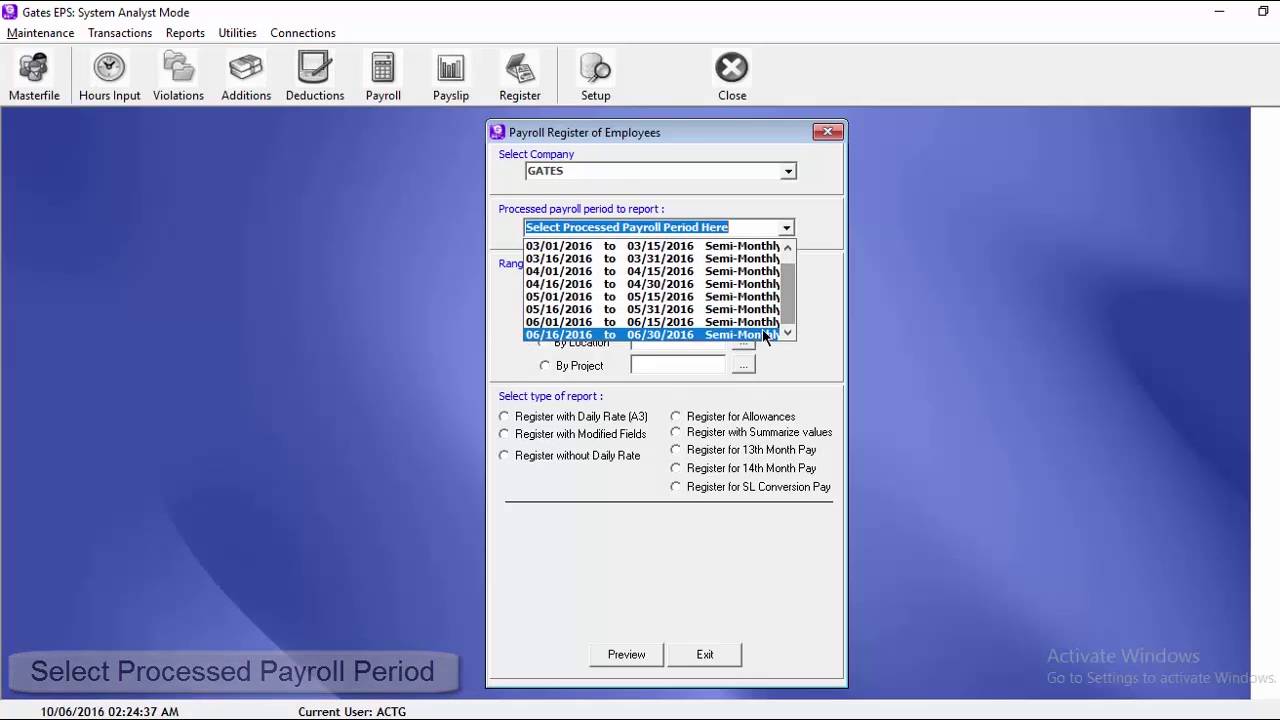
Task: Choose period 05/16/2016 to 05/31/2016
Action: pyautogui.click(x=652, y=309)
